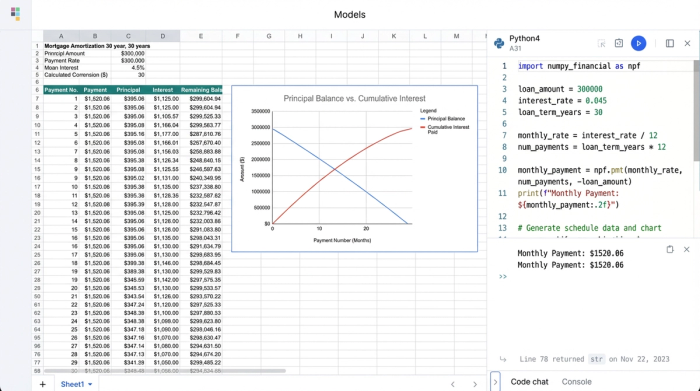Viewport: 700px width, 391px height.
Task: Add a new sheet with plus button
Action: click(x=42, y=384)
